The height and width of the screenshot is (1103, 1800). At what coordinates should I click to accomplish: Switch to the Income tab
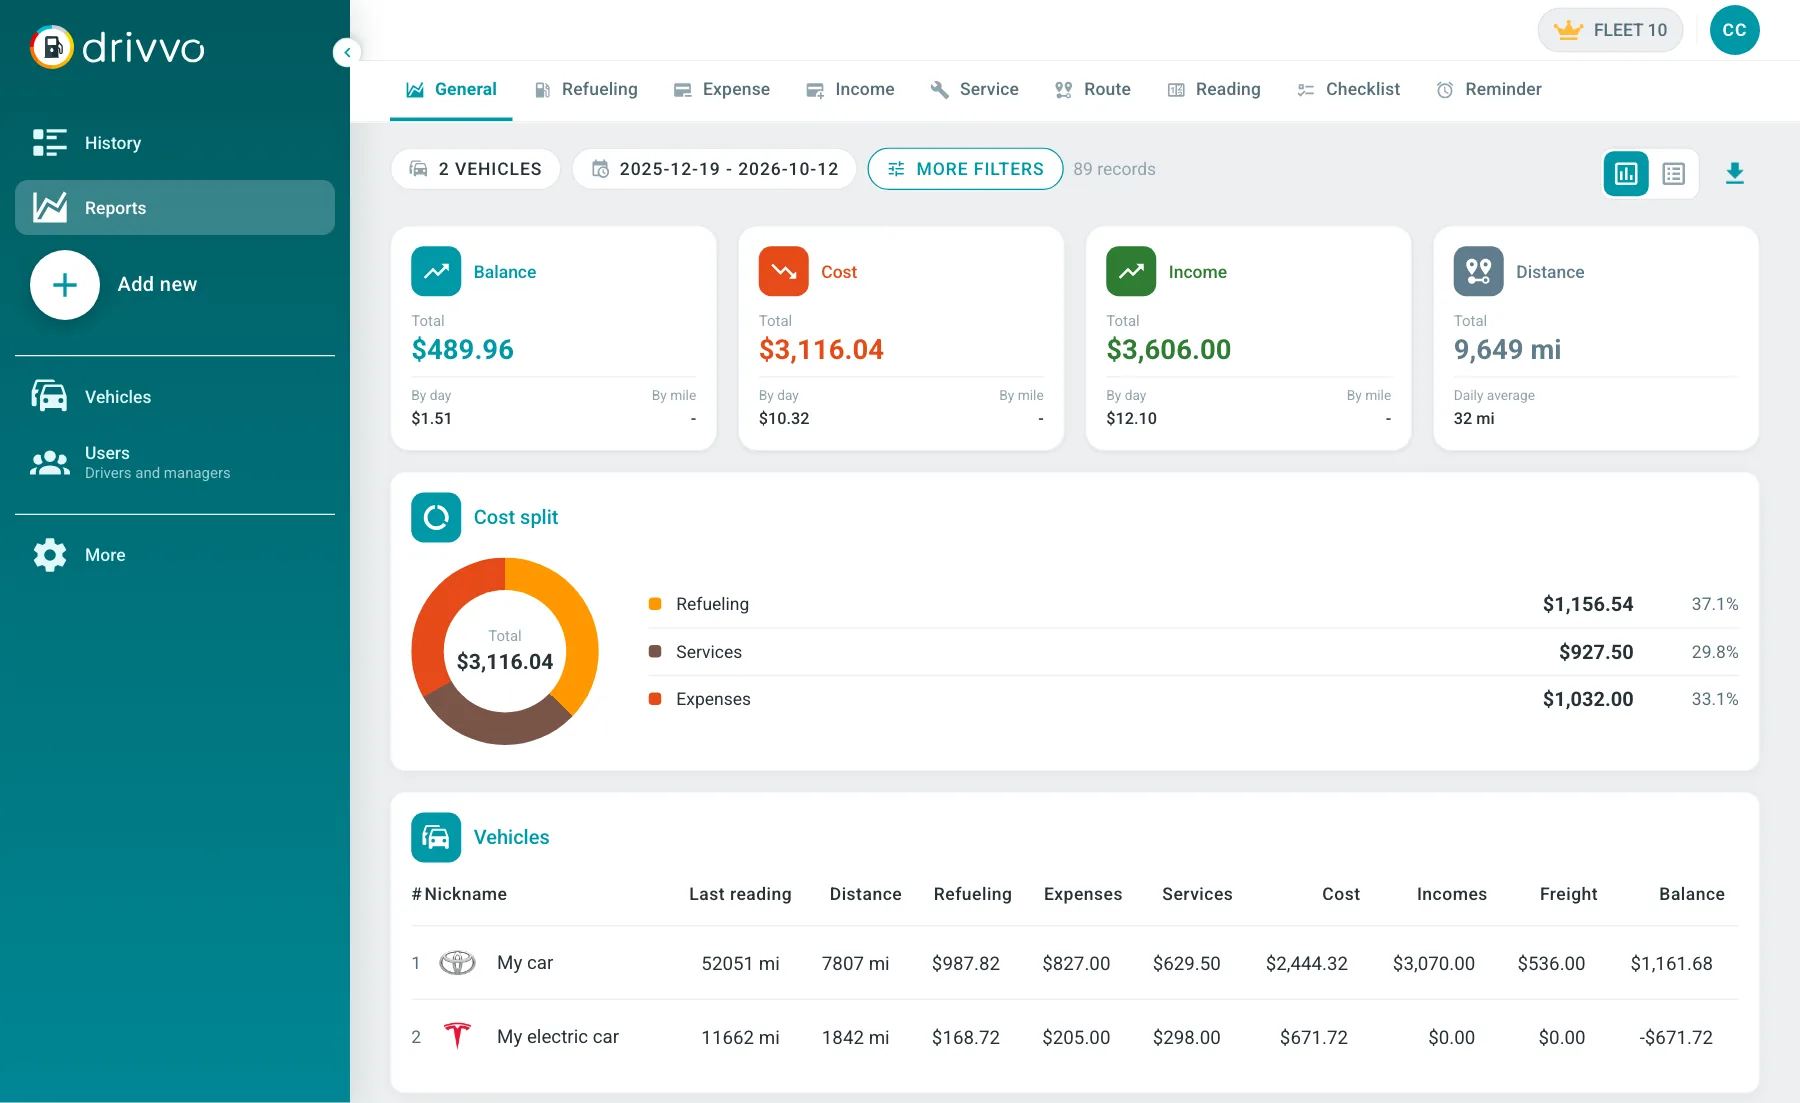(x=850, y=90)
